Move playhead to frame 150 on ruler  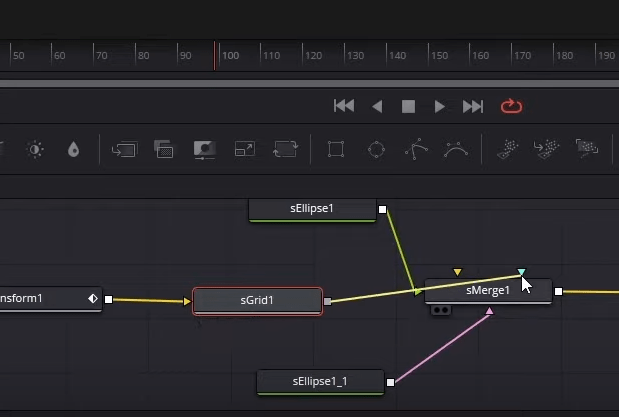point(439,56)
